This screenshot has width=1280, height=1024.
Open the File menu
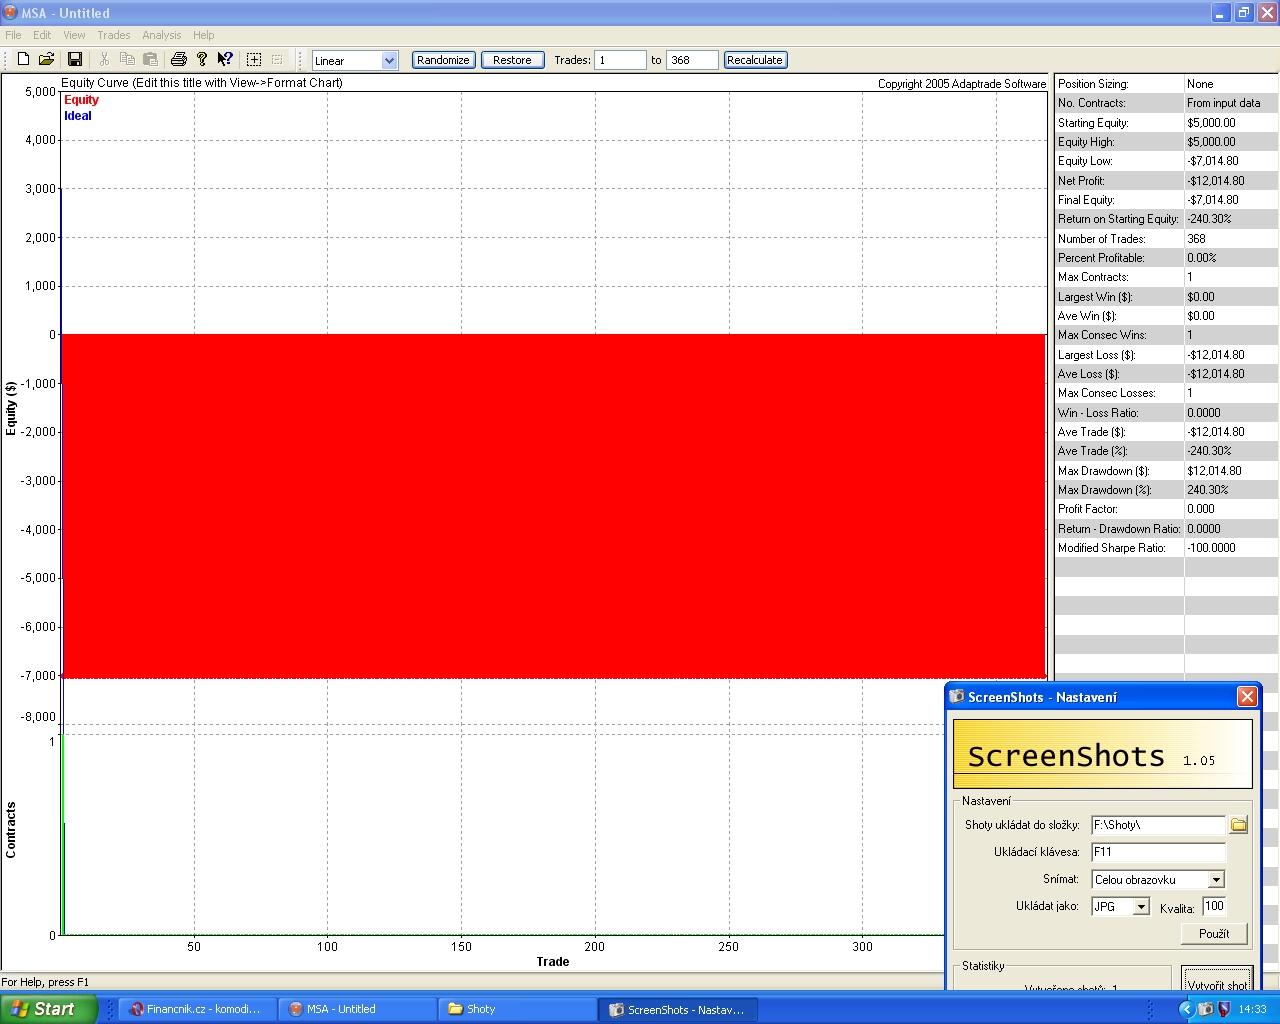click(13, 35)
